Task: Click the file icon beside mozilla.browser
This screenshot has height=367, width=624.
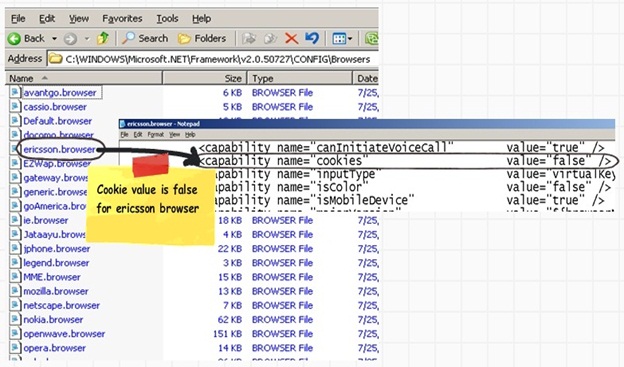Action: (x=15, y=291)
